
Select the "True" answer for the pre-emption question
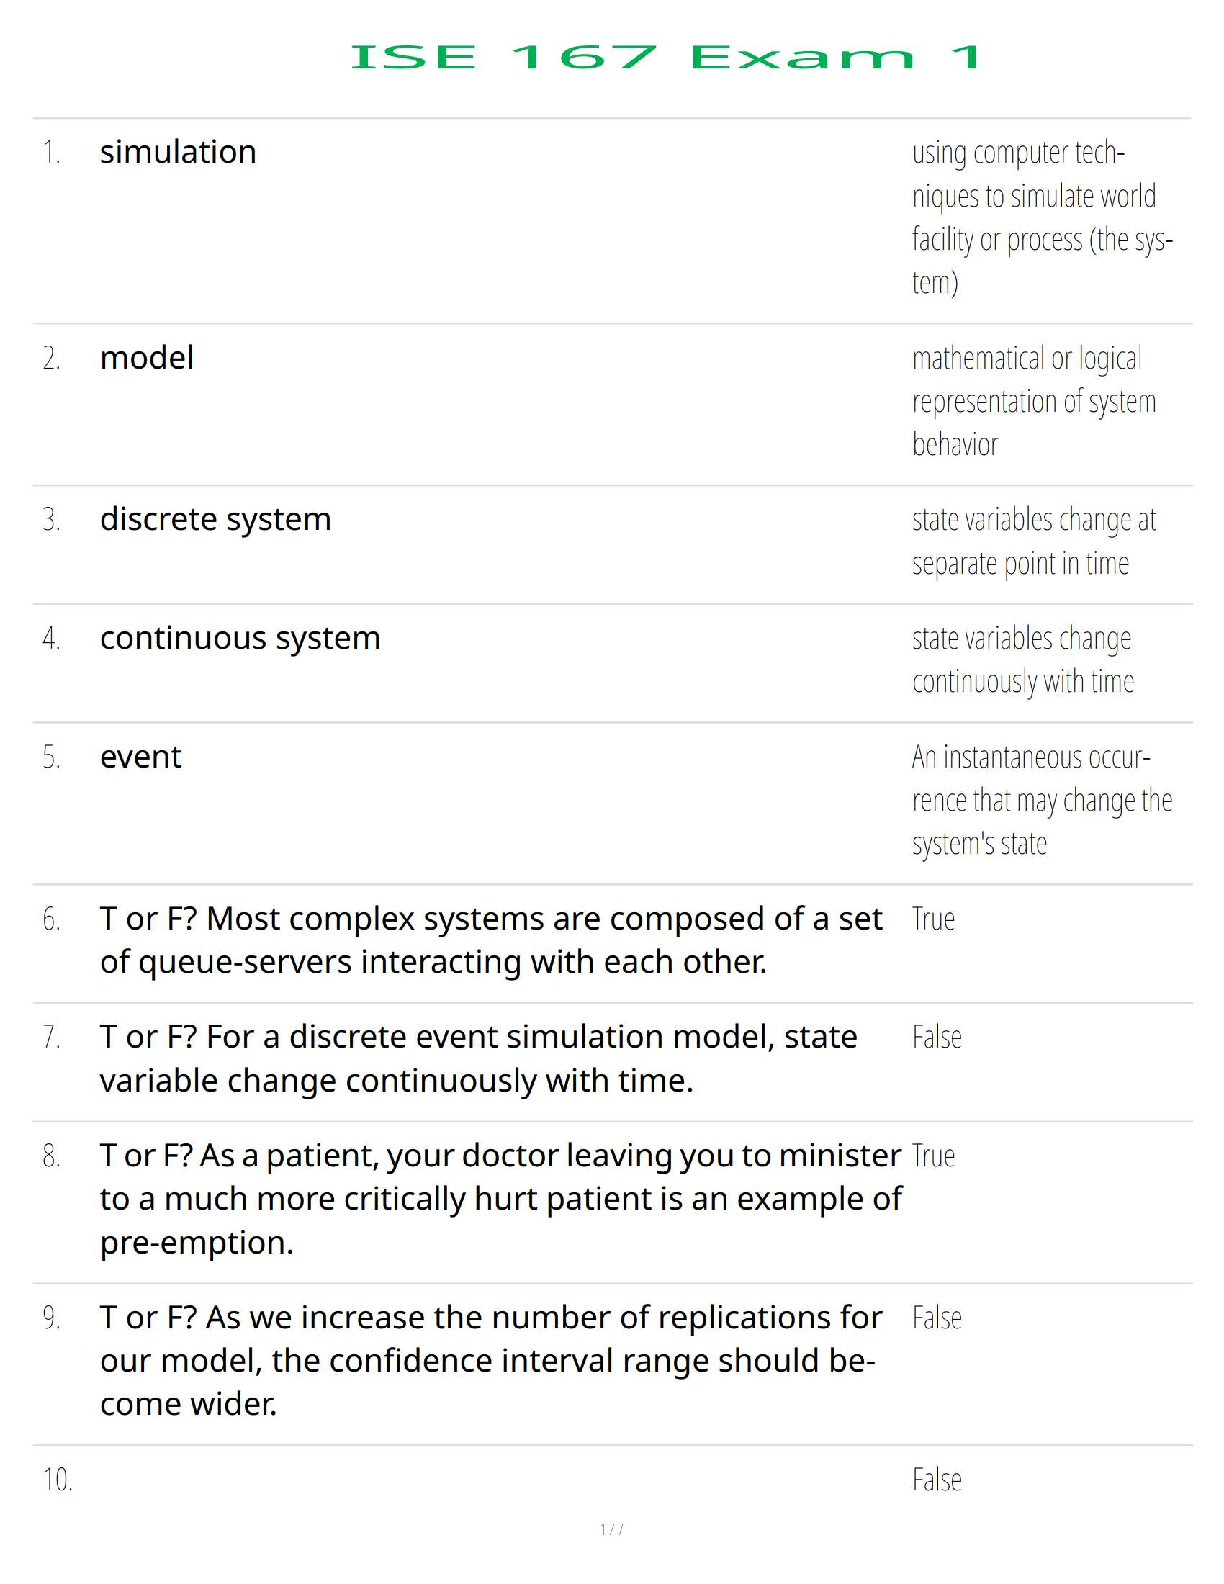933,1156
